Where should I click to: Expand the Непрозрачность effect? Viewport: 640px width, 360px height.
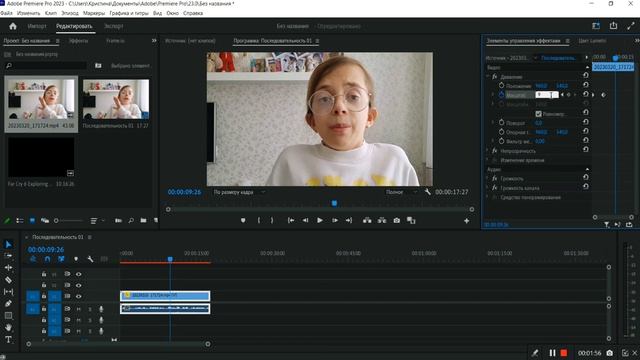click(x=487, y=151)
